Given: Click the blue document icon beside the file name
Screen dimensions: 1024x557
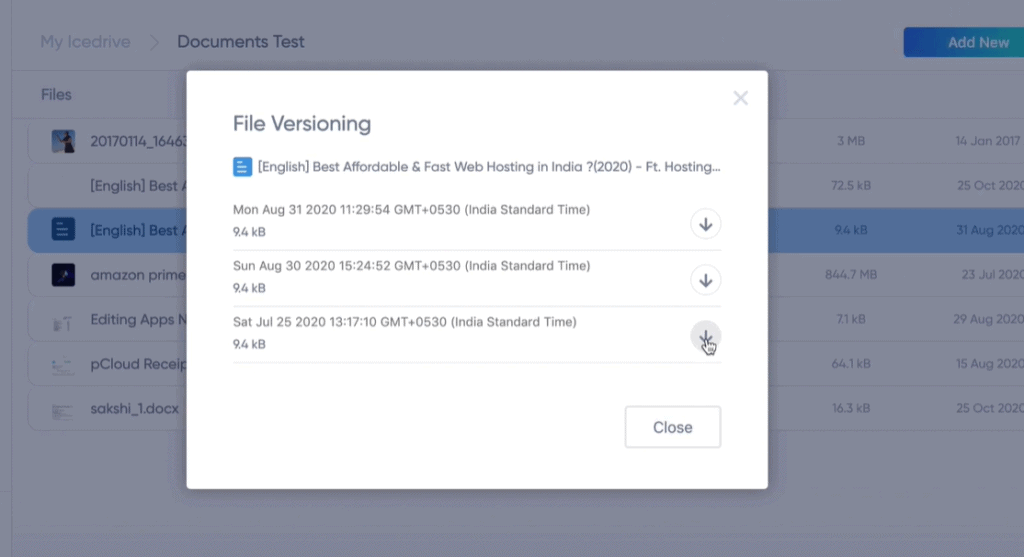Looking at the screenshot, I should [242, 167].
